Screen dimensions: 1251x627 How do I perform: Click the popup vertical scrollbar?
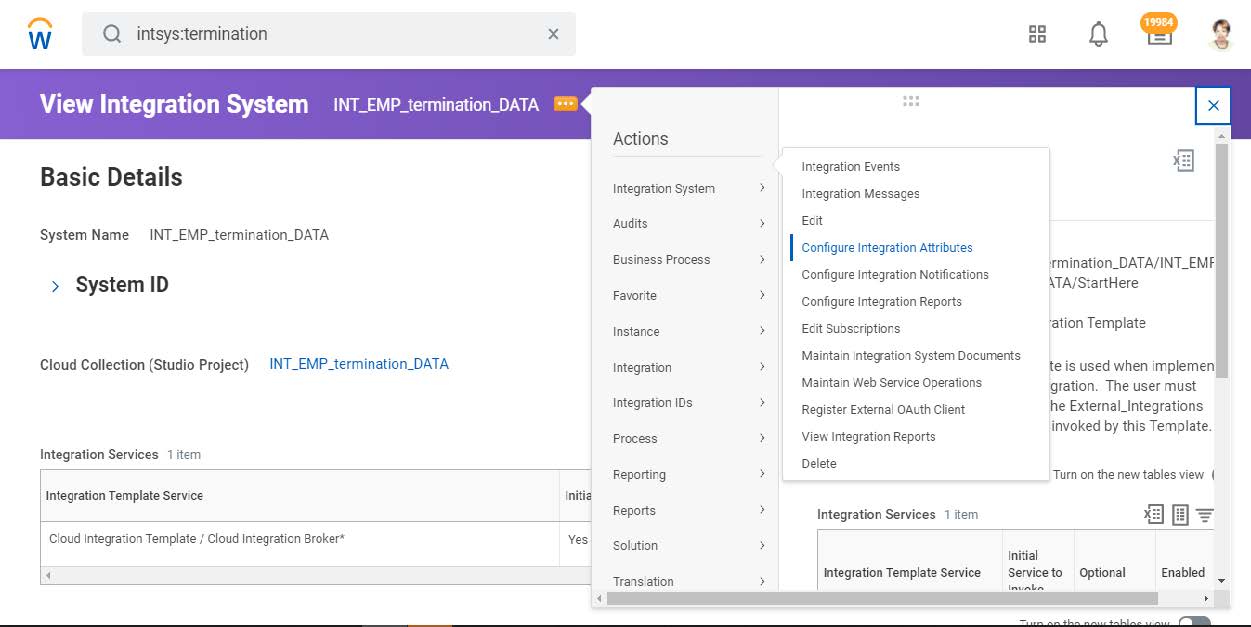coord(1221,260)
